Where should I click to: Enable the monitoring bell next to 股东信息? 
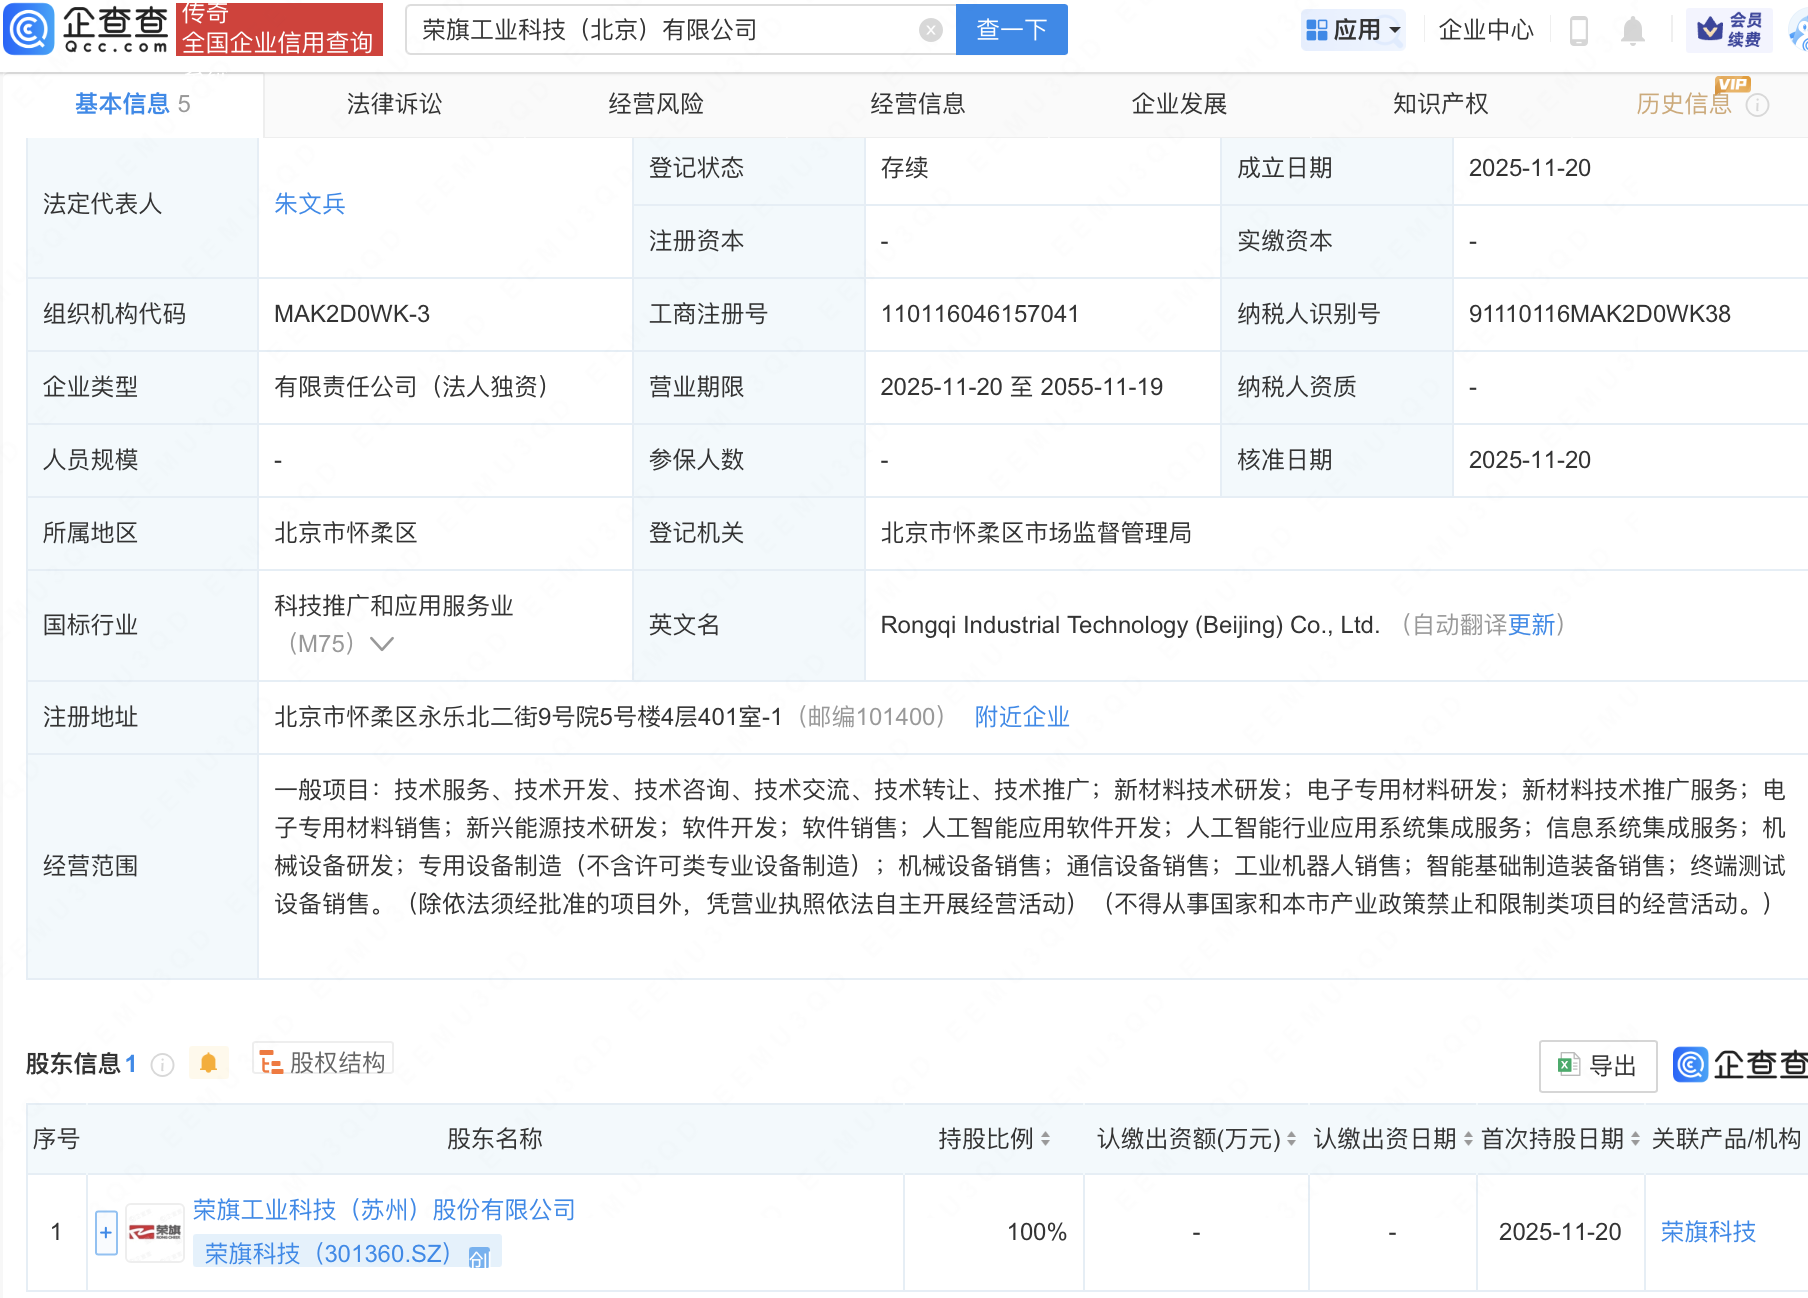(x=209, y=1064)
